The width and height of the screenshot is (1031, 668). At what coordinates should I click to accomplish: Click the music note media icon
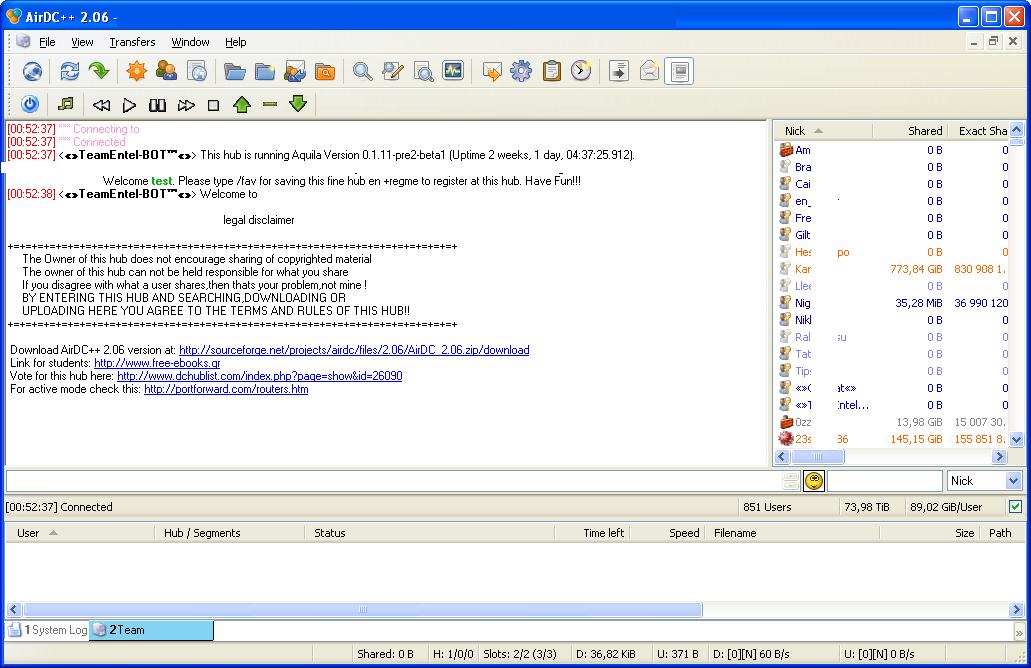click(x=66, y=104)
